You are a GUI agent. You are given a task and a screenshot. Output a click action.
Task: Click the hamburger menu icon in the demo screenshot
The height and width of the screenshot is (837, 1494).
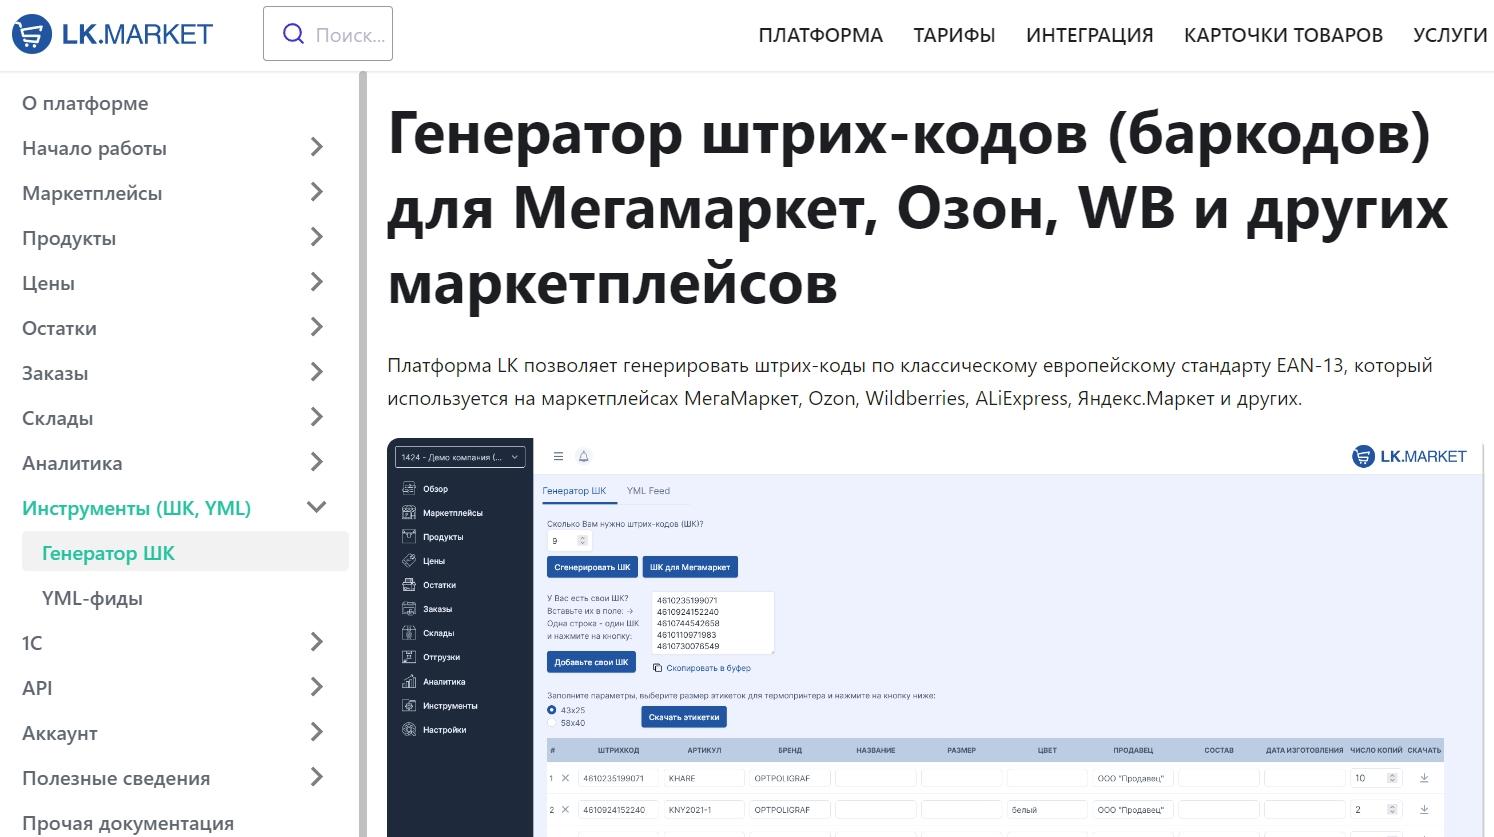click(x=558, y=456)
